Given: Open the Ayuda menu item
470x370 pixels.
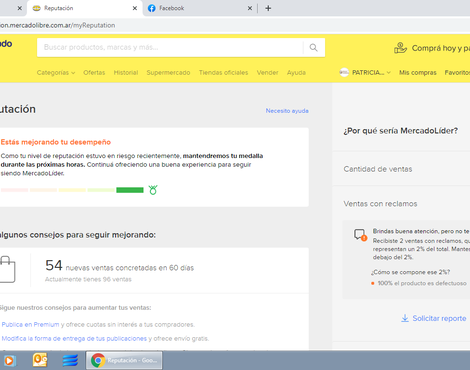Looking at the screenshot, I should click(x=296, y=72).
